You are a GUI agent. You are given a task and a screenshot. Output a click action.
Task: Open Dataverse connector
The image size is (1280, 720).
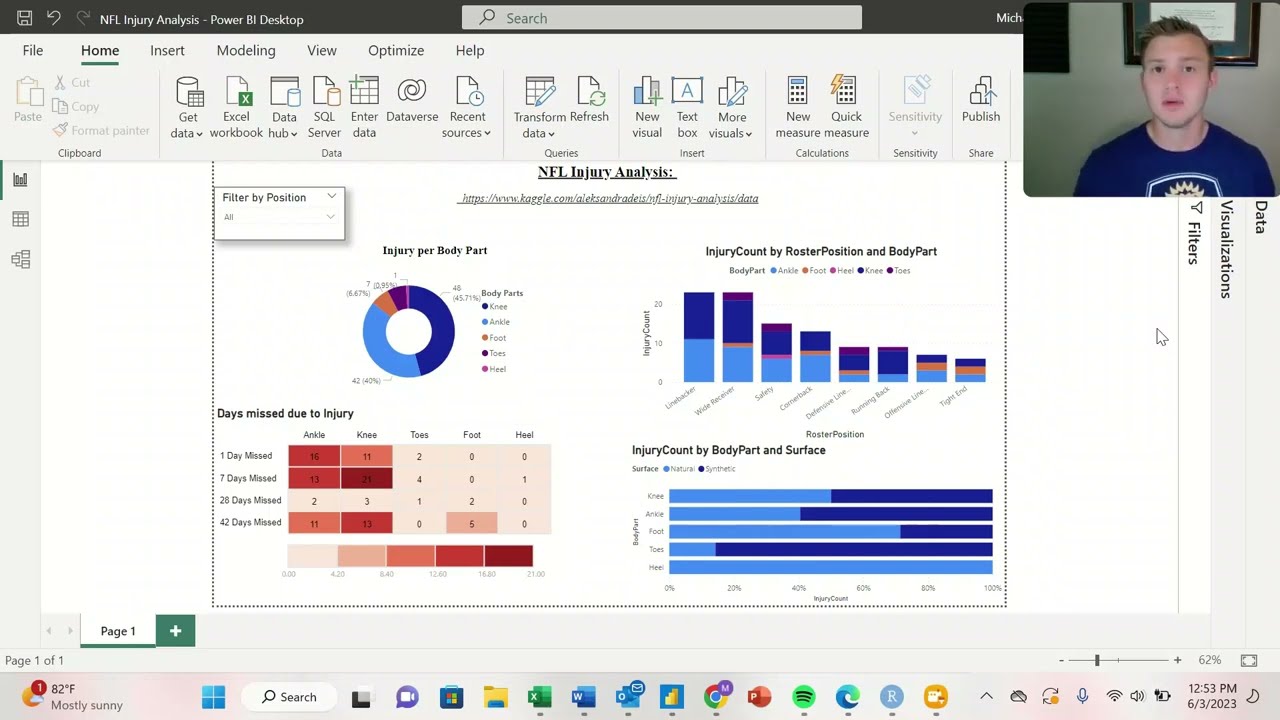point(412,100)
